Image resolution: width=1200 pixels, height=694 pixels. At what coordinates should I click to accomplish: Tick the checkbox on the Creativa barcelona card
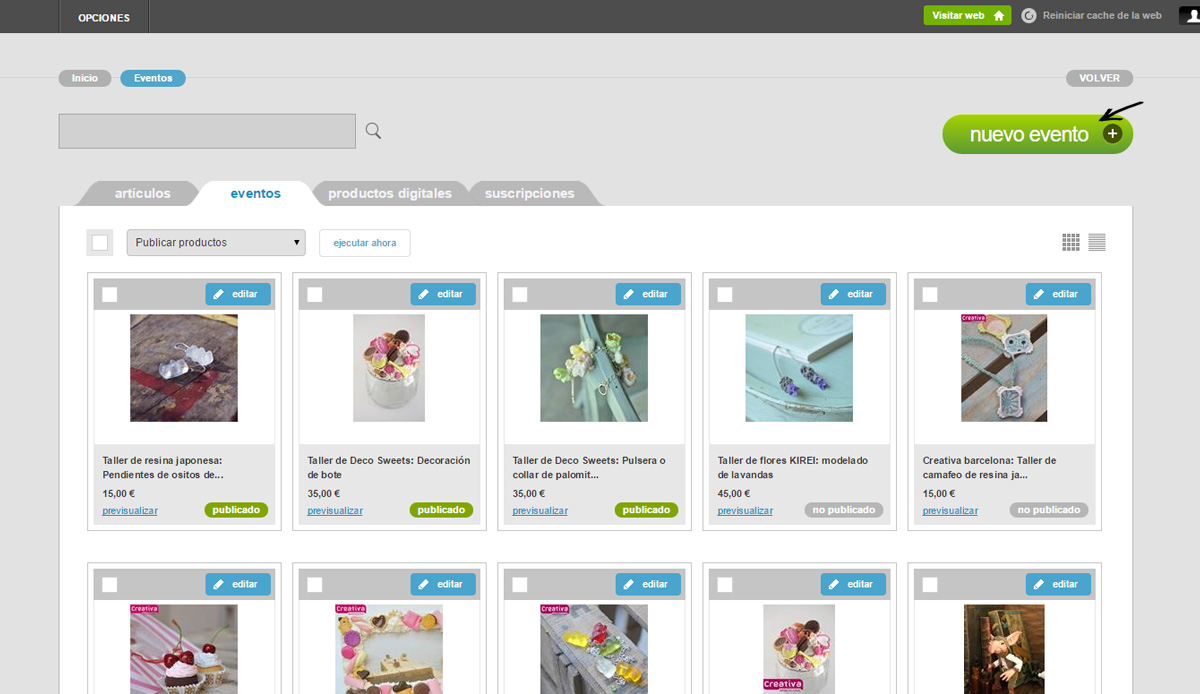[x=930, y=294]
